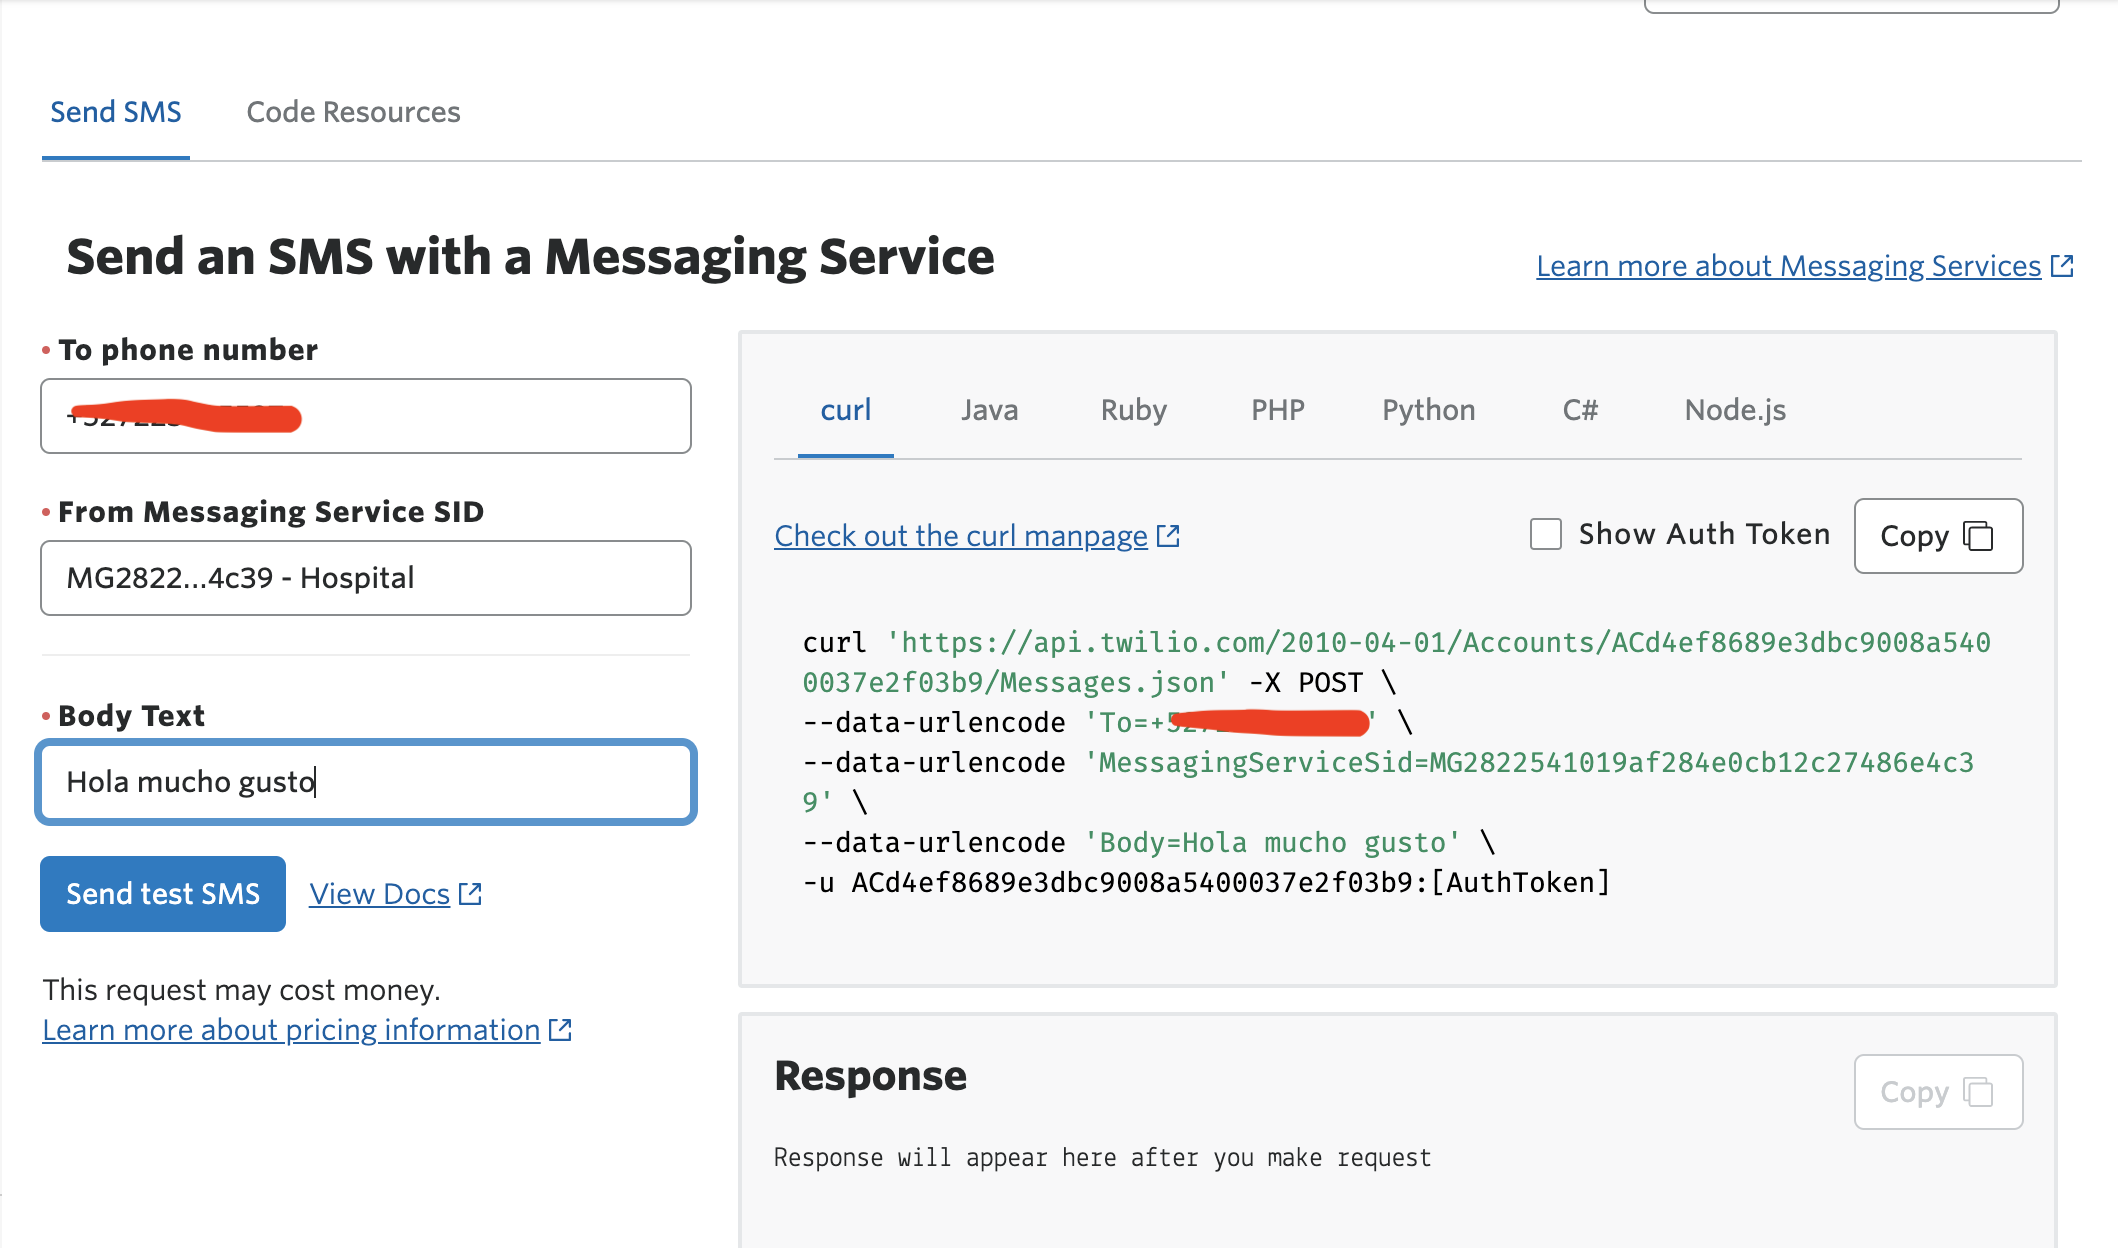This screenshot has width=2118, height=1248.
Task: Open the Code Resources tab
Action: click(x=353, y=112)
